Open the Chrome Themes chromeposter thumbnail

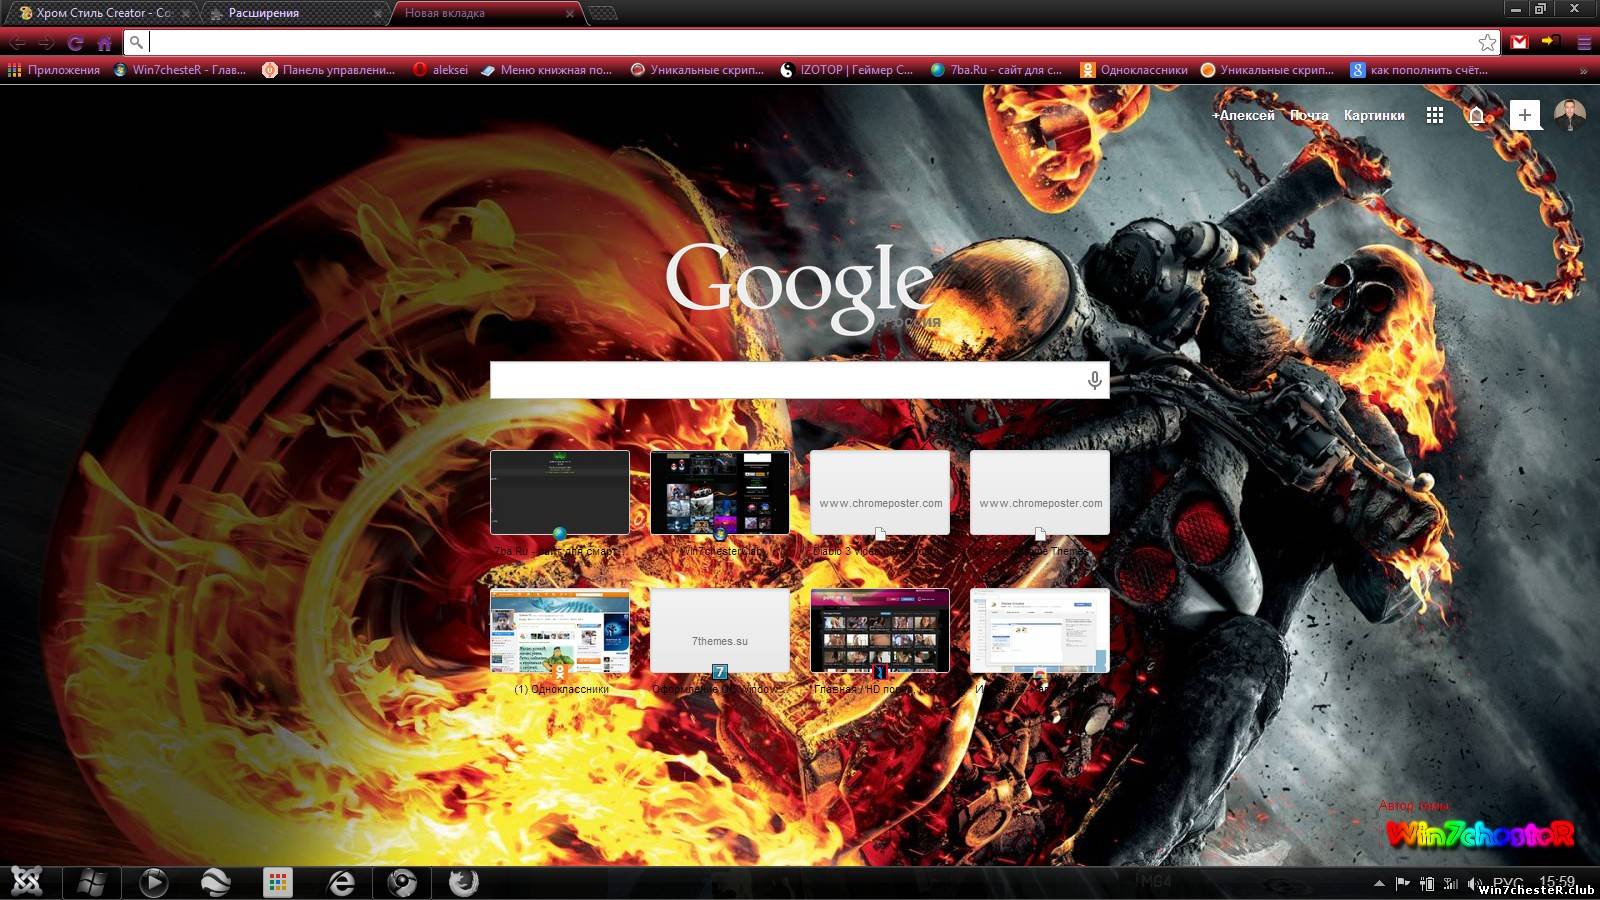1040,492
